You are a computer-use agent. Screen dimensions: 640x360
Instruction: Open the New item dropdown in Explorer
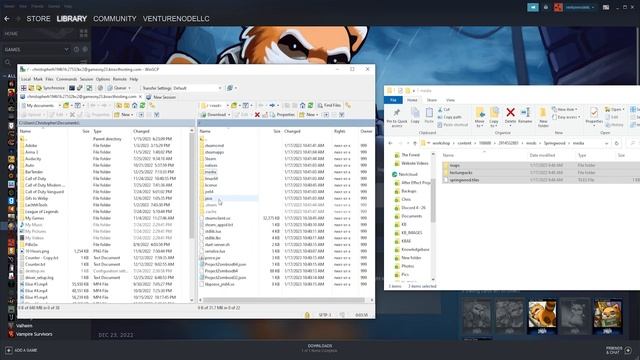(565, 110)
